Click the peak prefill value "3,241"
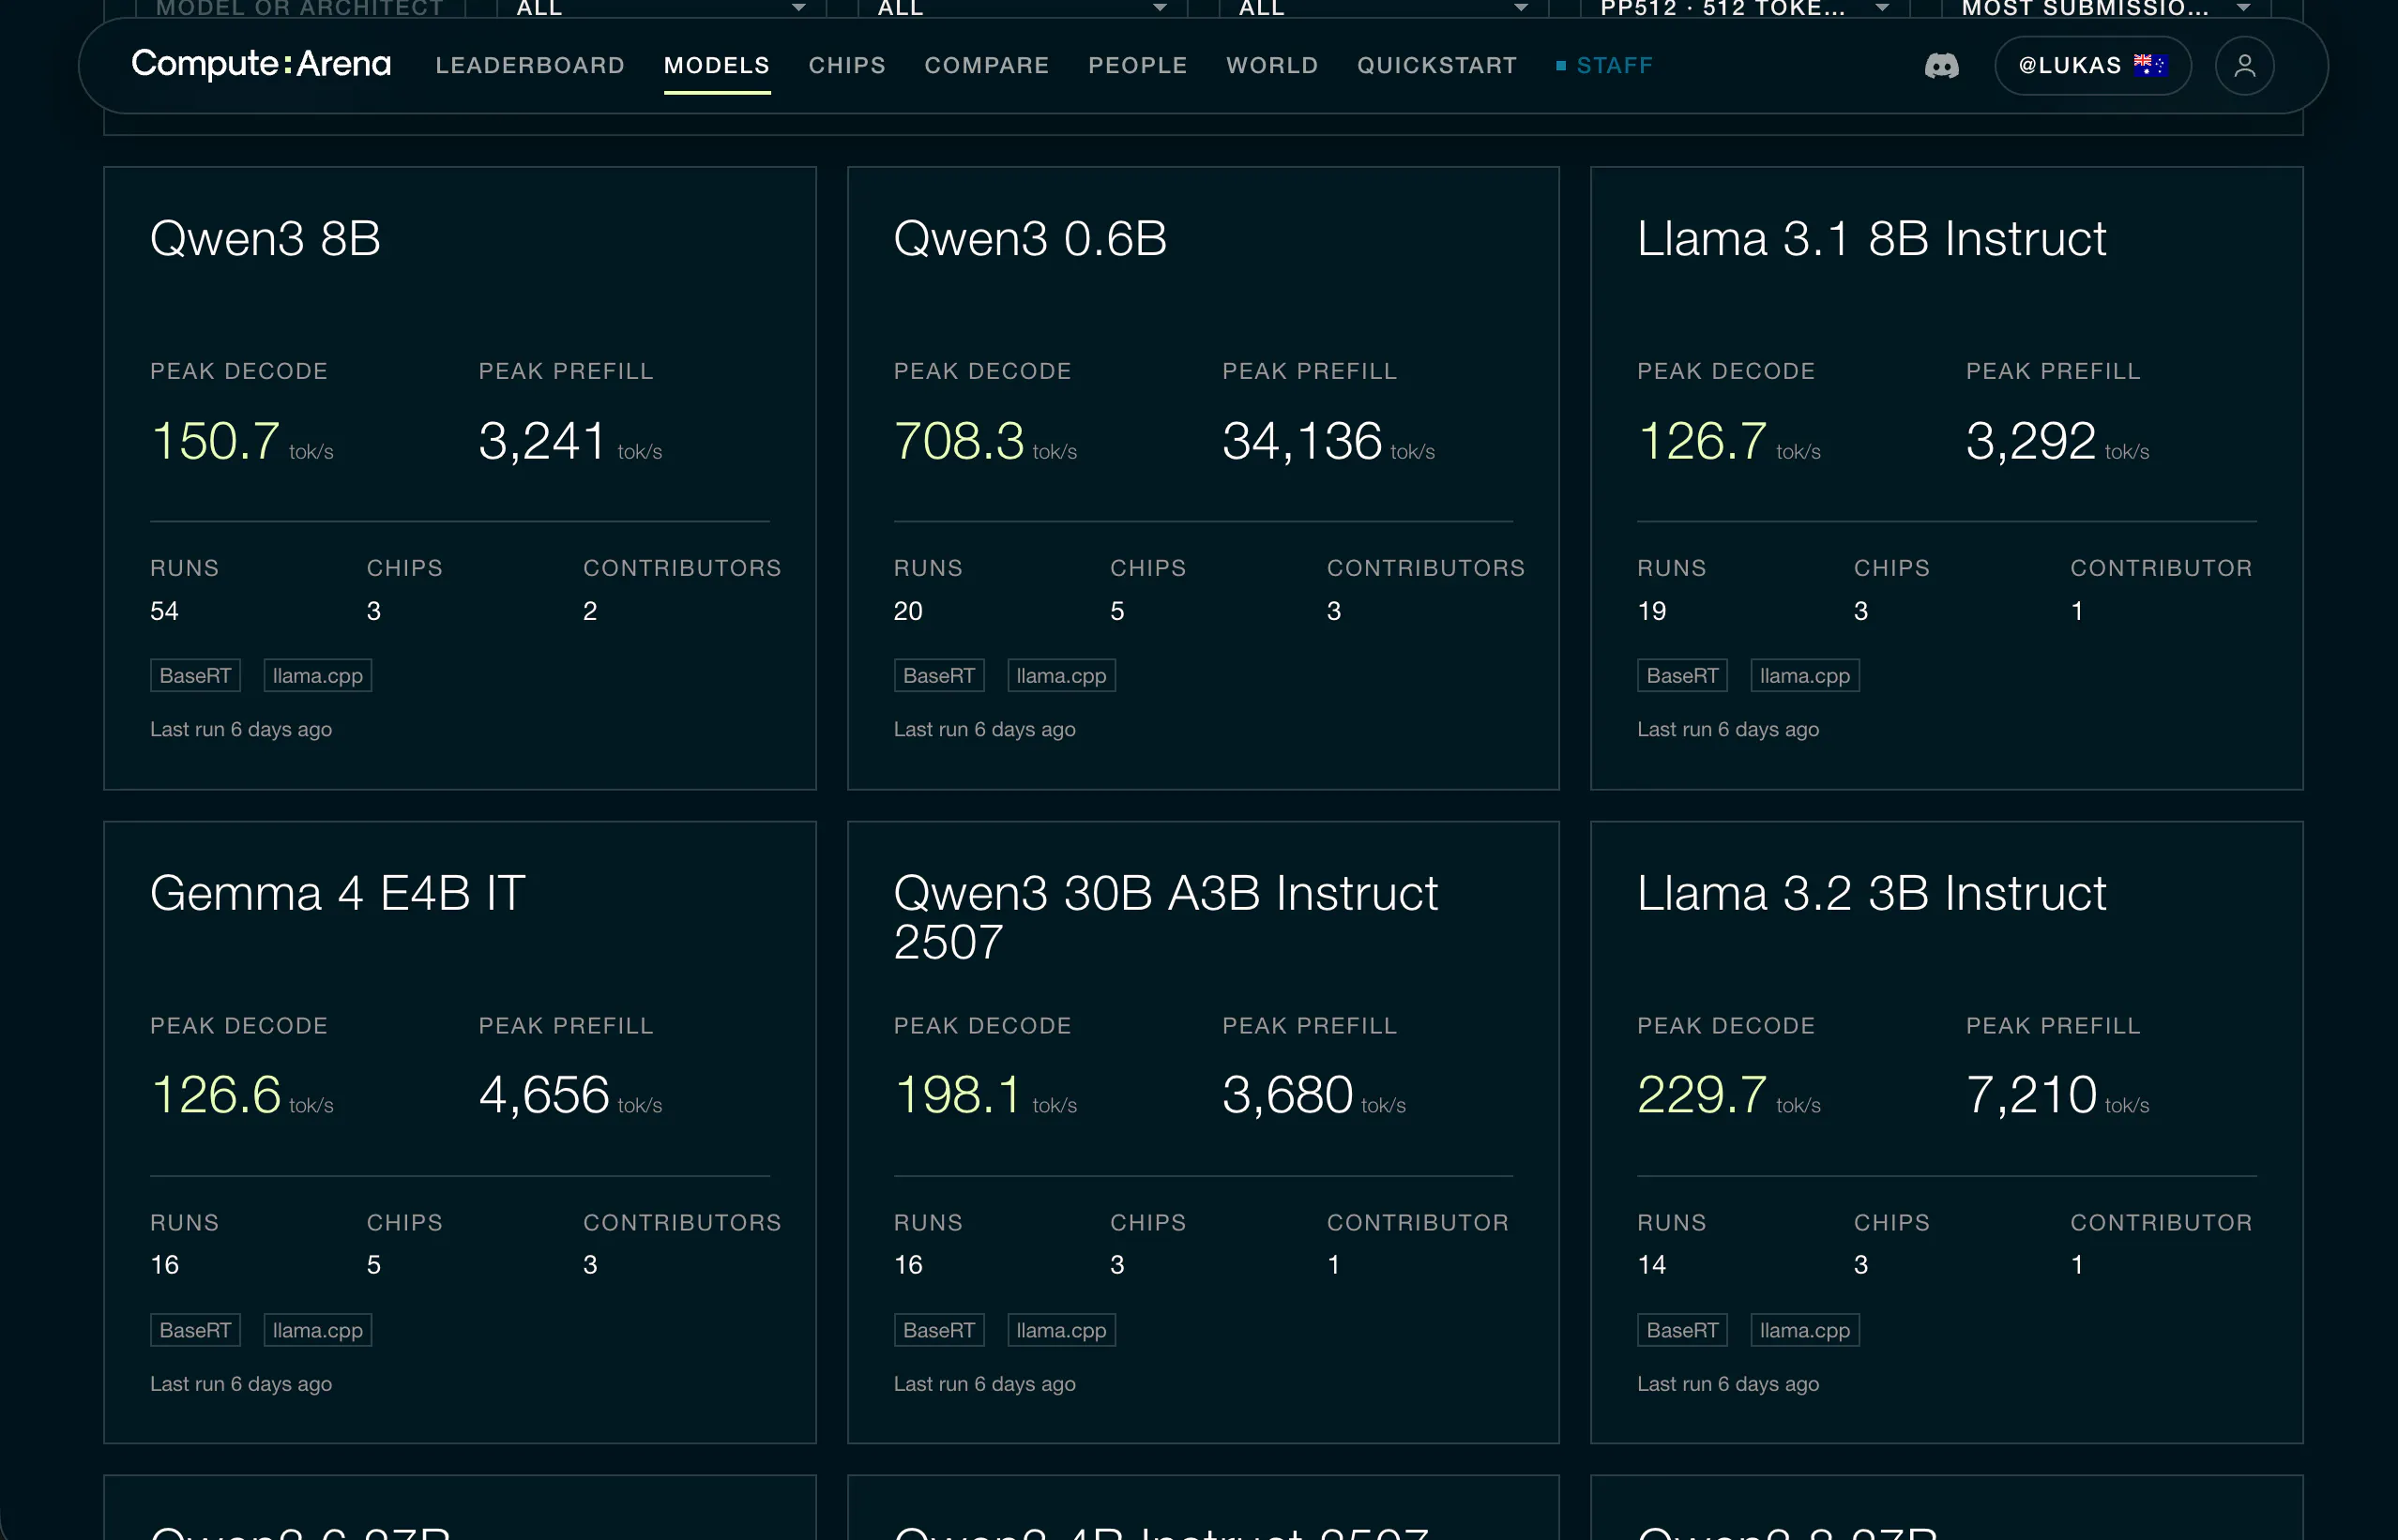 (x=543, y=441)
